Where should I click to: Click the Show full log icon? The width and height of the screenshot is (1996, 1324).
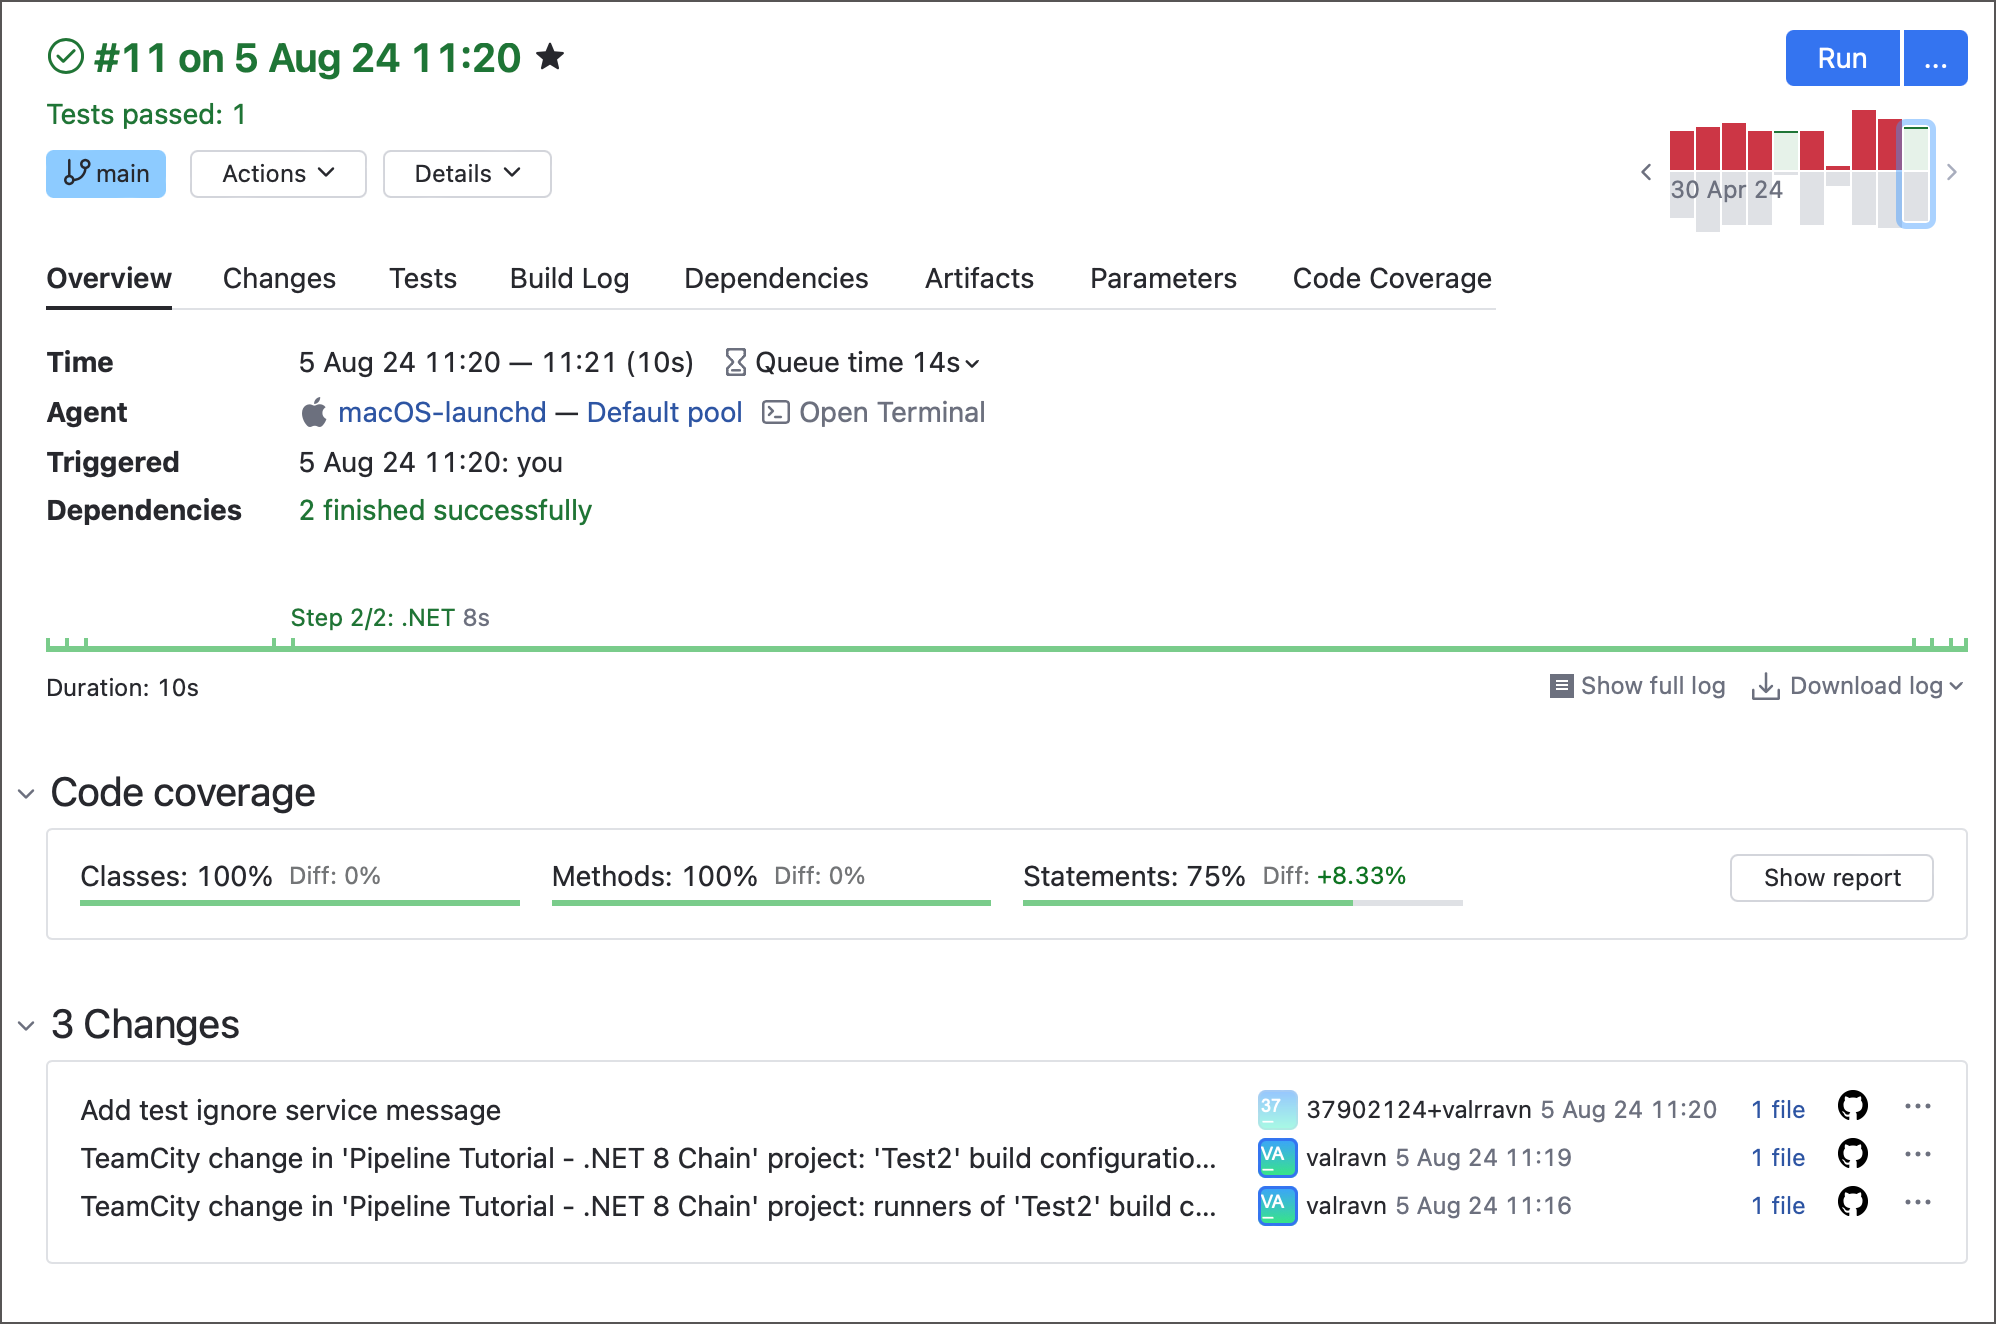(1562, 686)
